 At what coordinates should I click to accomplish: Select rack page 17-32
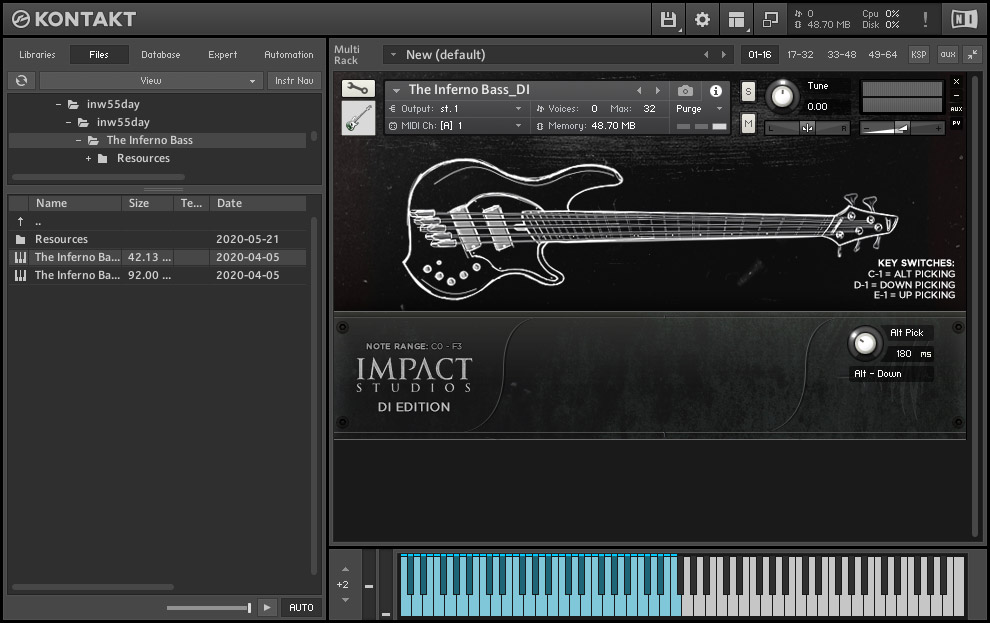click(799, 54)
